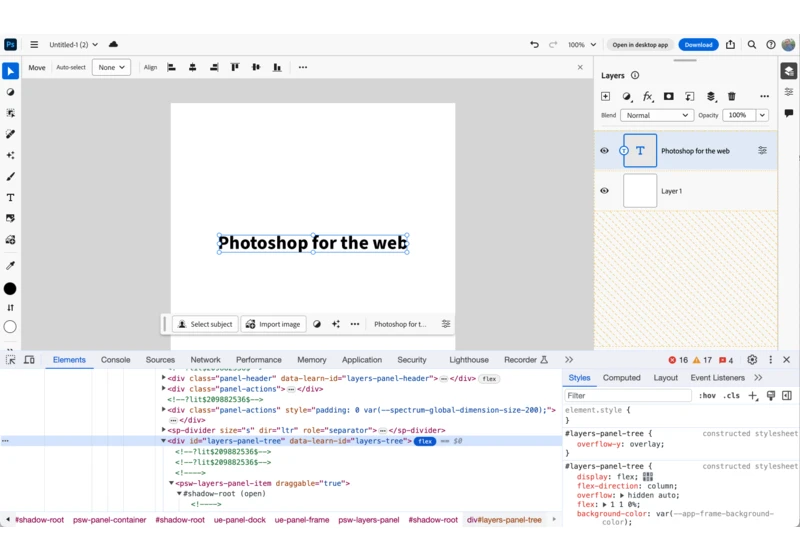Open the white background color swatch

click(x=10, y=327)
